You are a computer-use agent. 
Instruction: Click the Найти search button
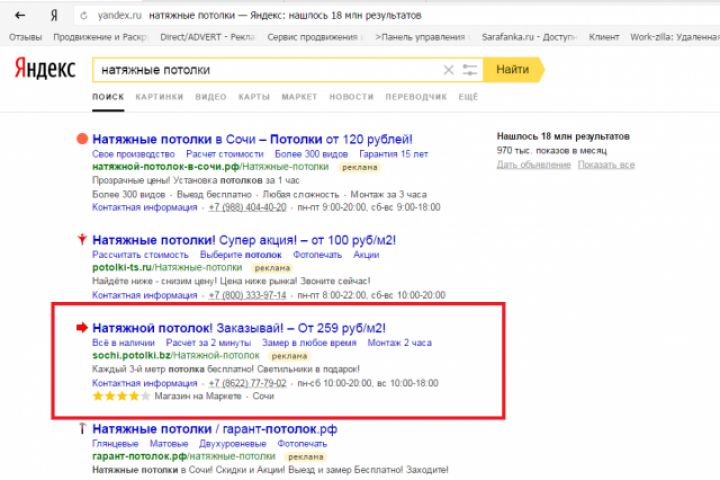[x=513, y=69]
